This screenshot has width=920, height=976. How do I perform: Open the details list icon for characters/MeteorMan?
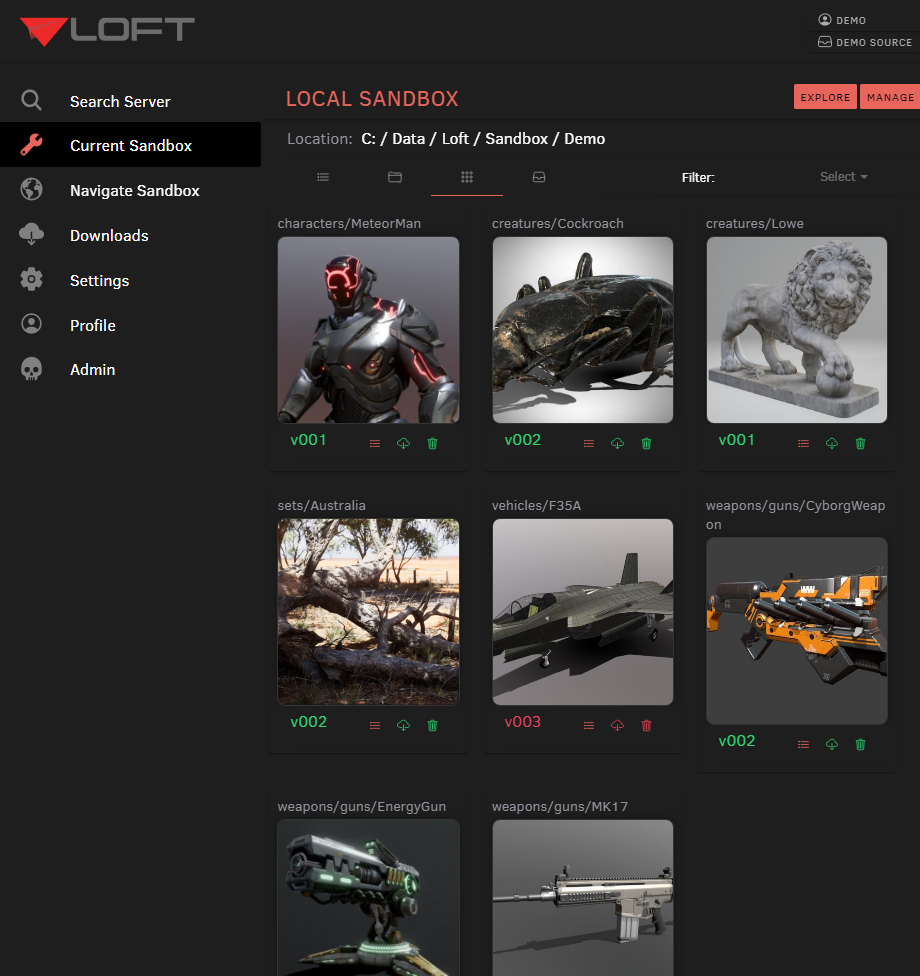click(374, 443)
